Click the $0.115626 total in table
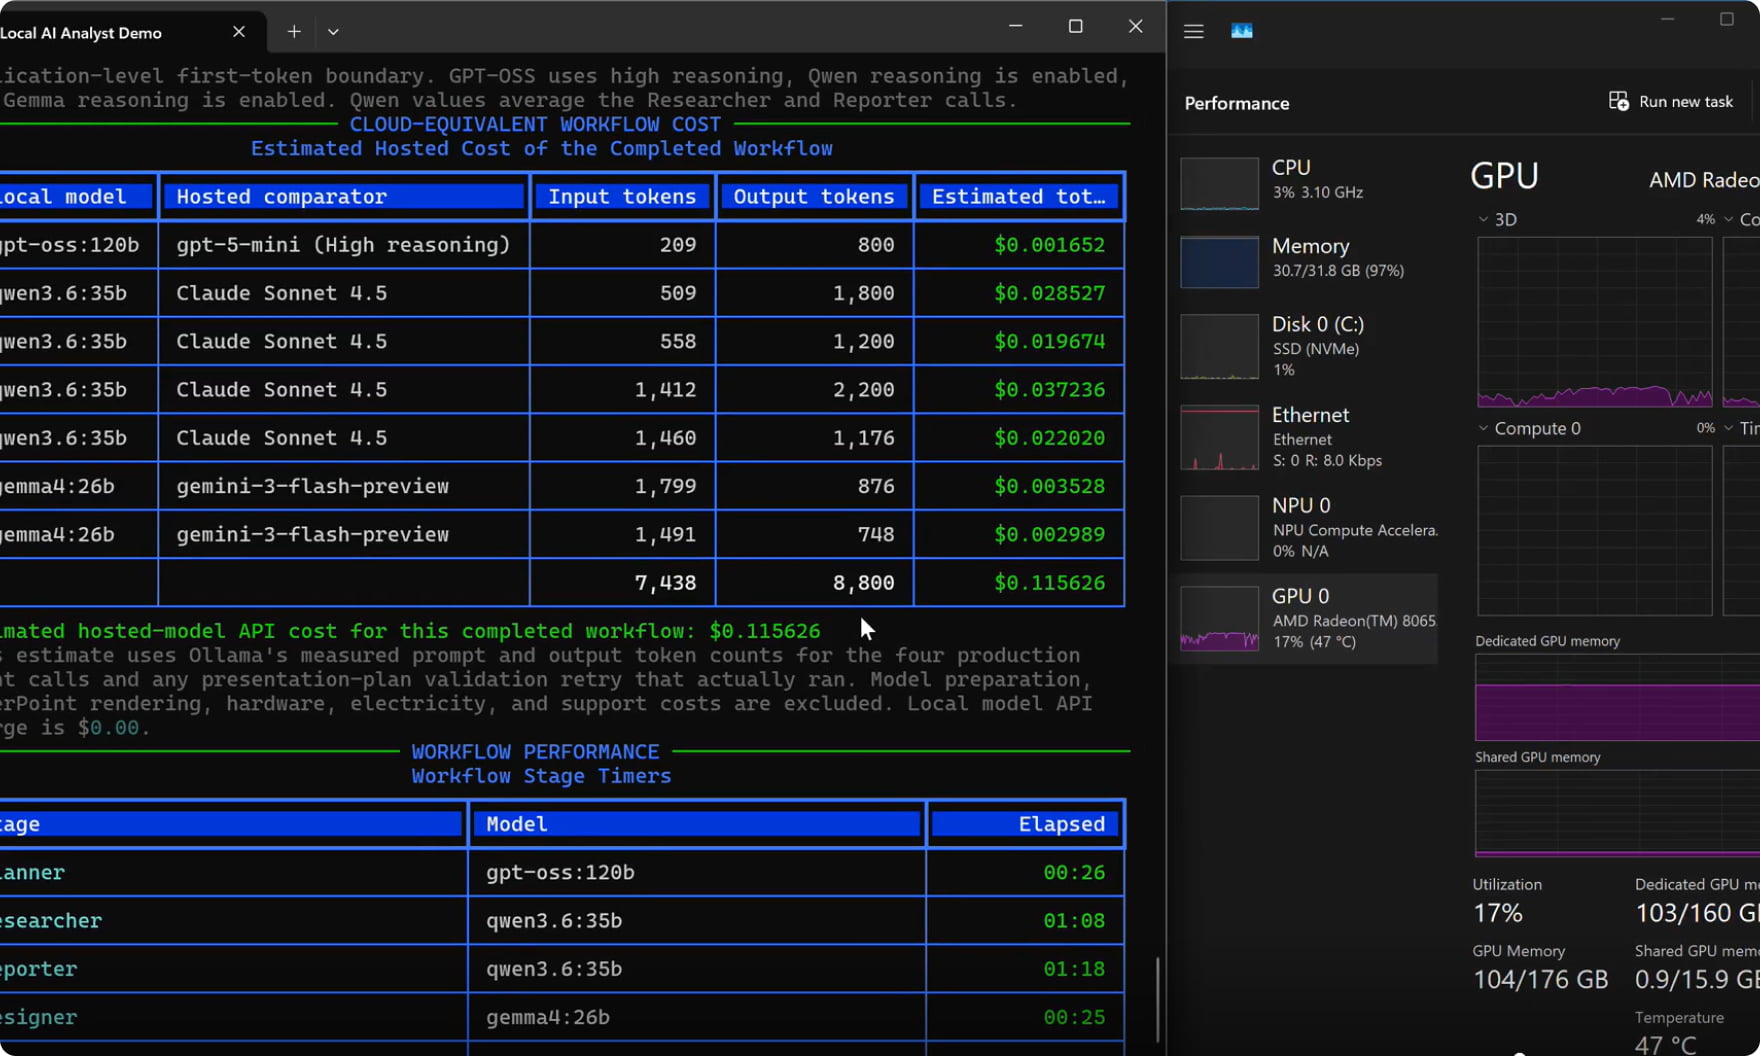This screenshot has height=1056, width=1760. coord(1049,583)
